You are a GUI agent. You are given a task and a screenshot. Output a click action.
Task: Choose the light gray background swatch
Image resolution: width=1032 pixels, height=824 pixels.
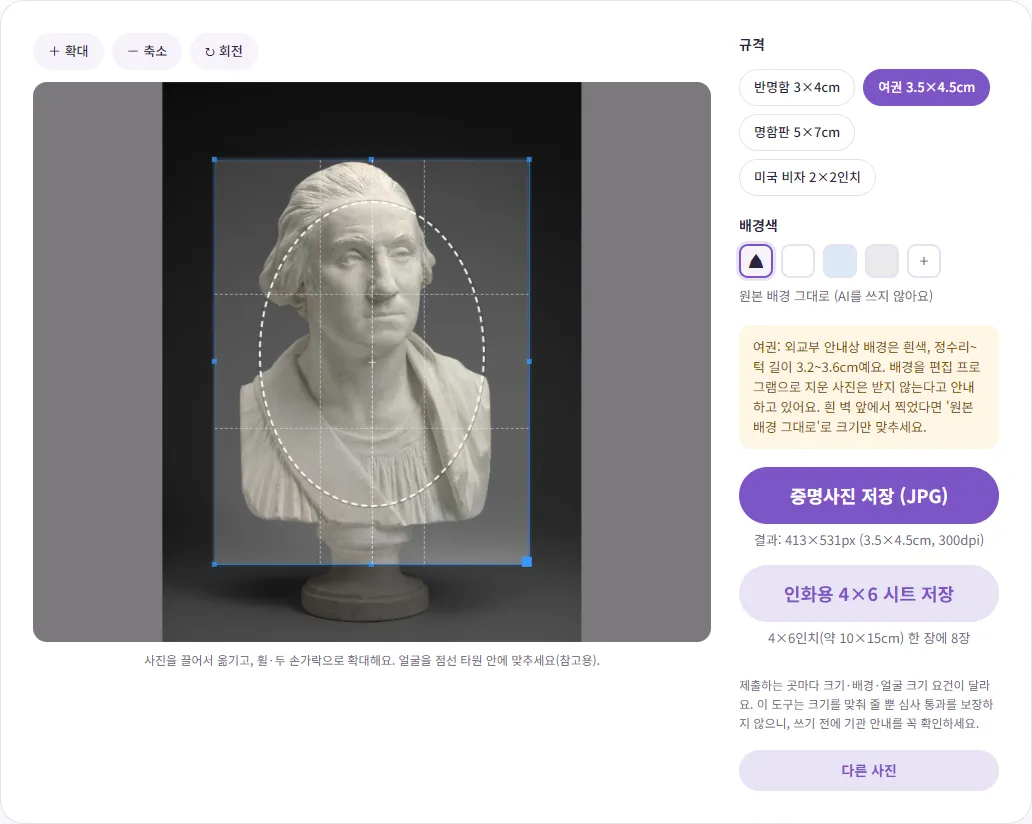[882, 261]
